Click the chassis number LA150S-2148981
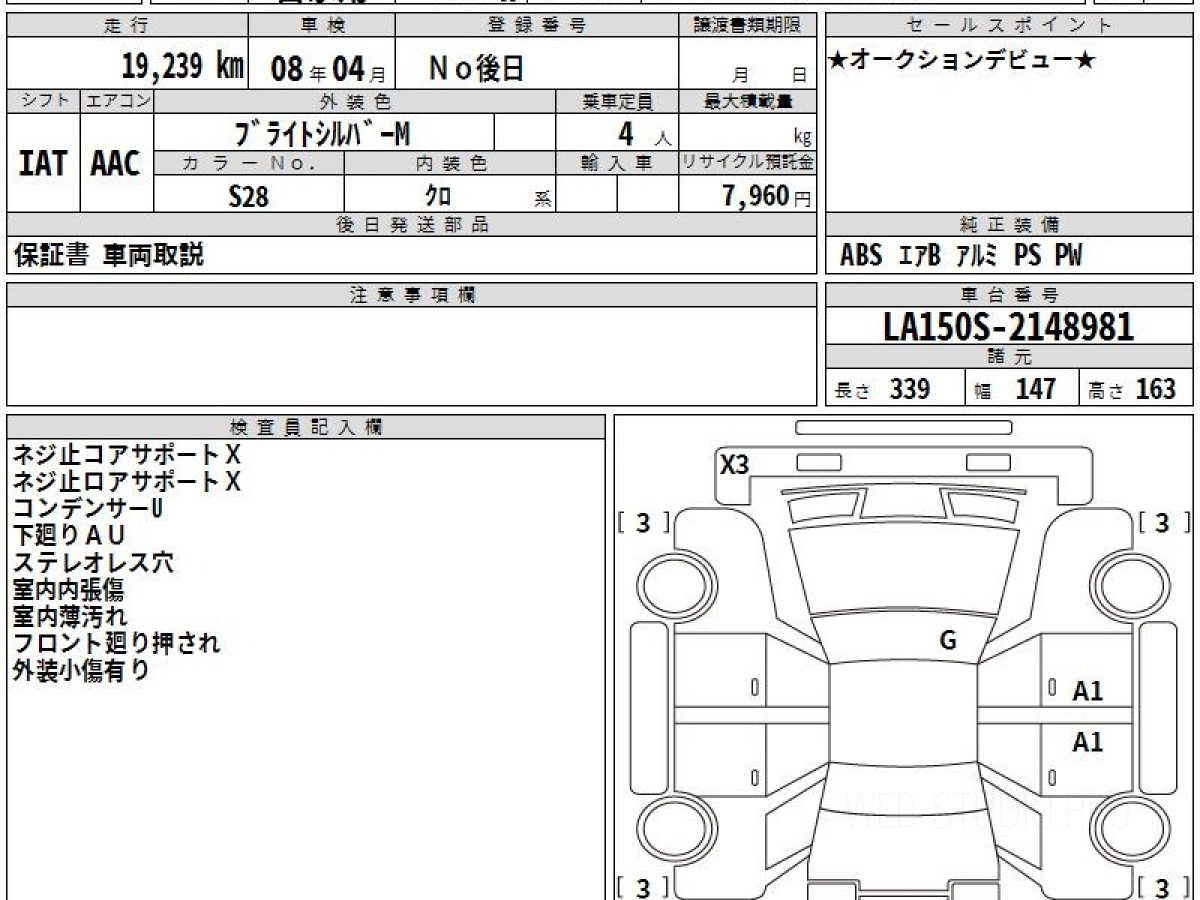The height and width of the screenshot is (900, 1200). click(x=1008, y=326)
